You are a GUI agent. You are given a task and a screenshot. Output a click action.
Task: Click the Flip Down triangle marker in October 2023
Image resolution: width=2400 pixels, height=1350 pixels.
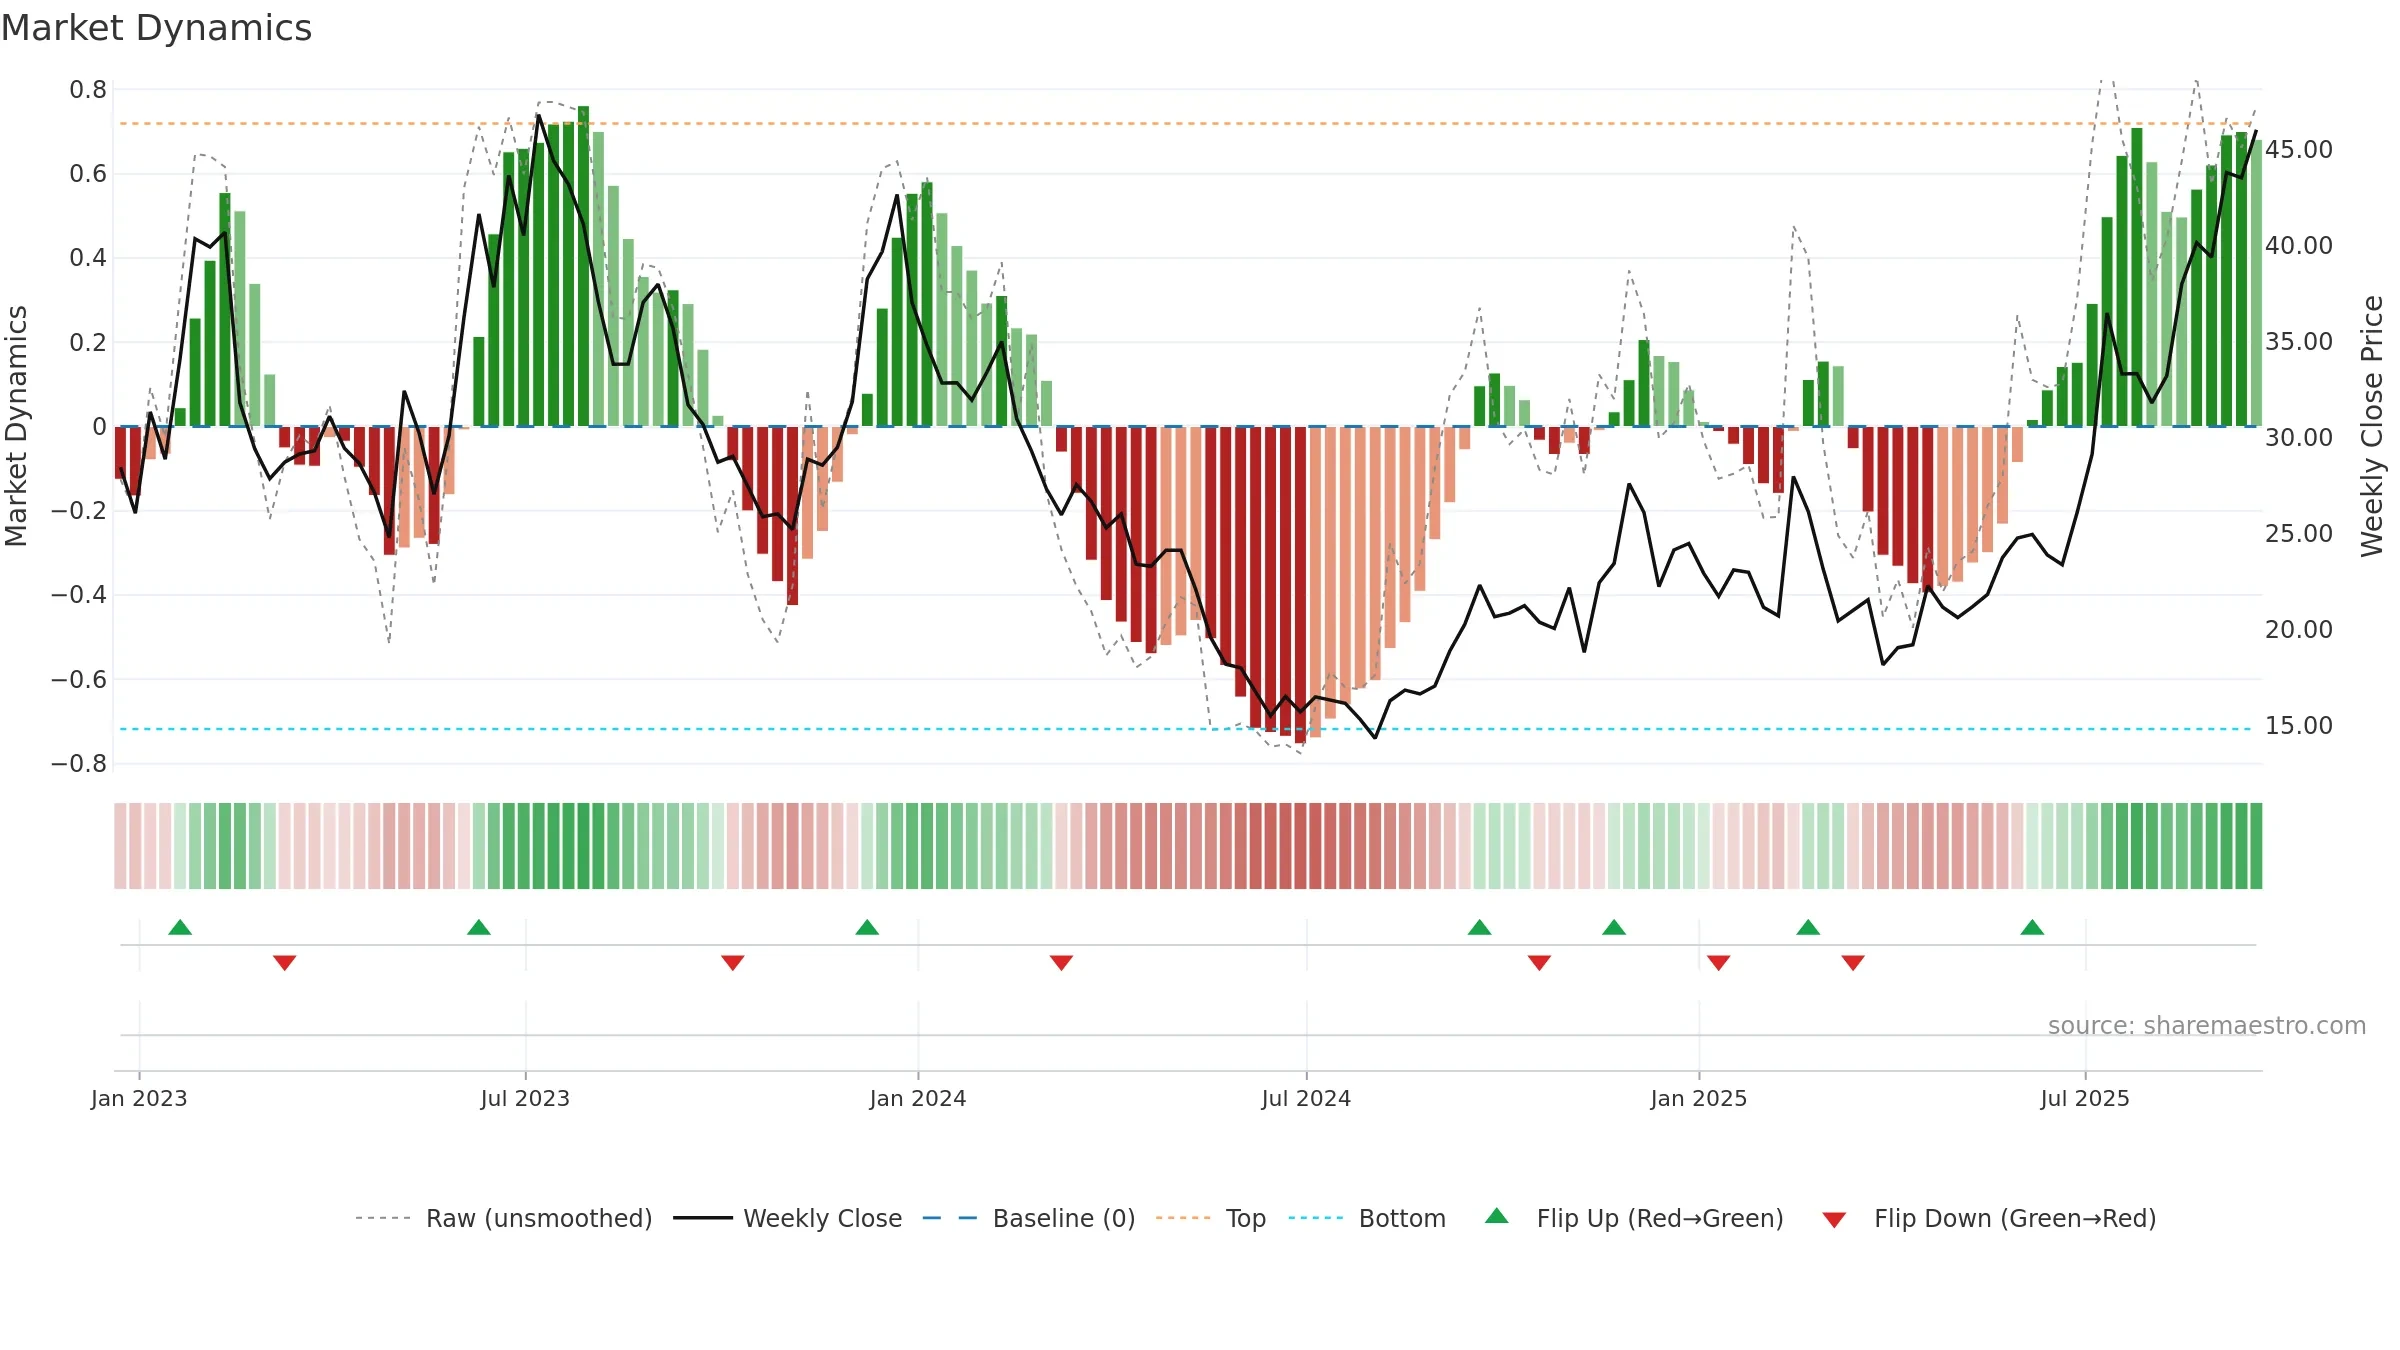click(732, 963)
